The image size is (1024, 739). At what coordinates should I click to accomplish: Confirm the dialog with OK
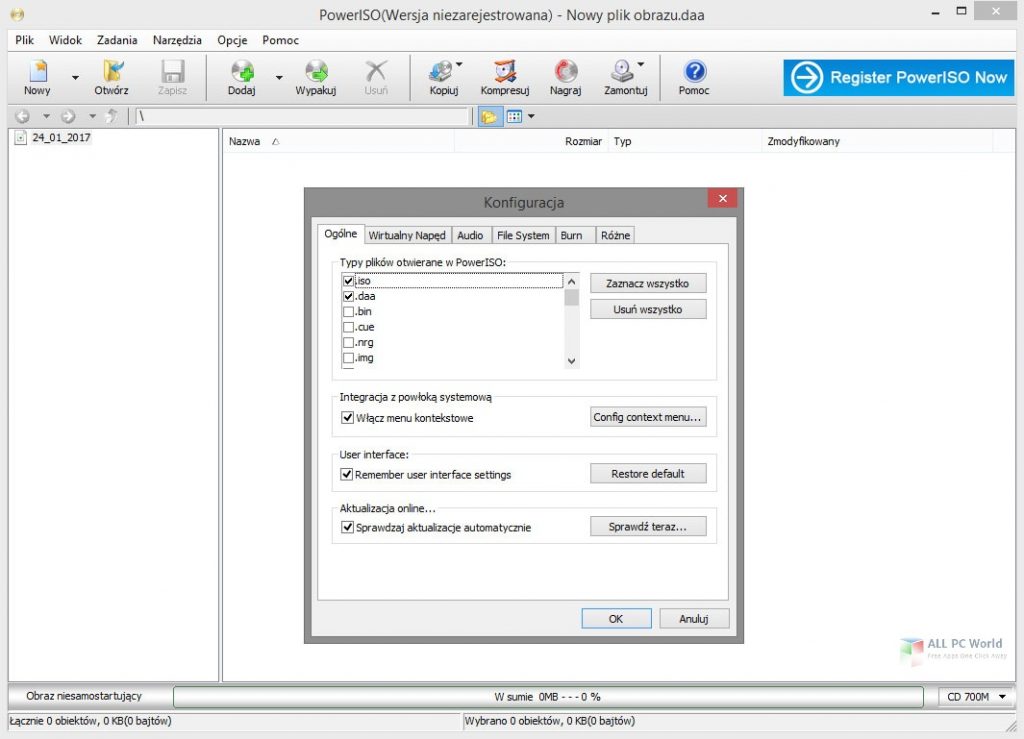(x=616, y=619)
